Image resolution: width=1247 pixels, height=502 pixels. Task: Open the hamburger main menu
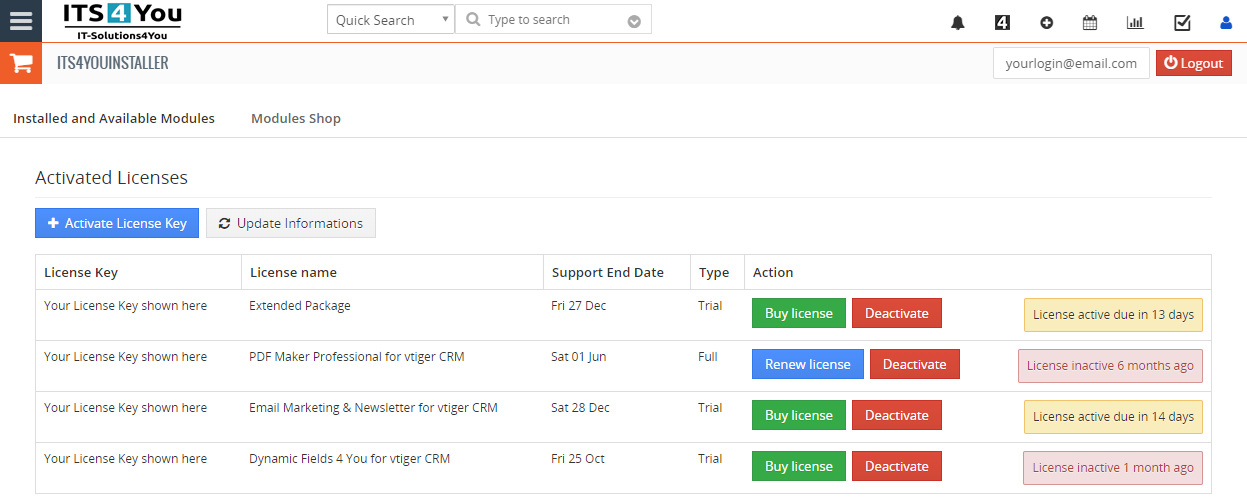point(21,21)
